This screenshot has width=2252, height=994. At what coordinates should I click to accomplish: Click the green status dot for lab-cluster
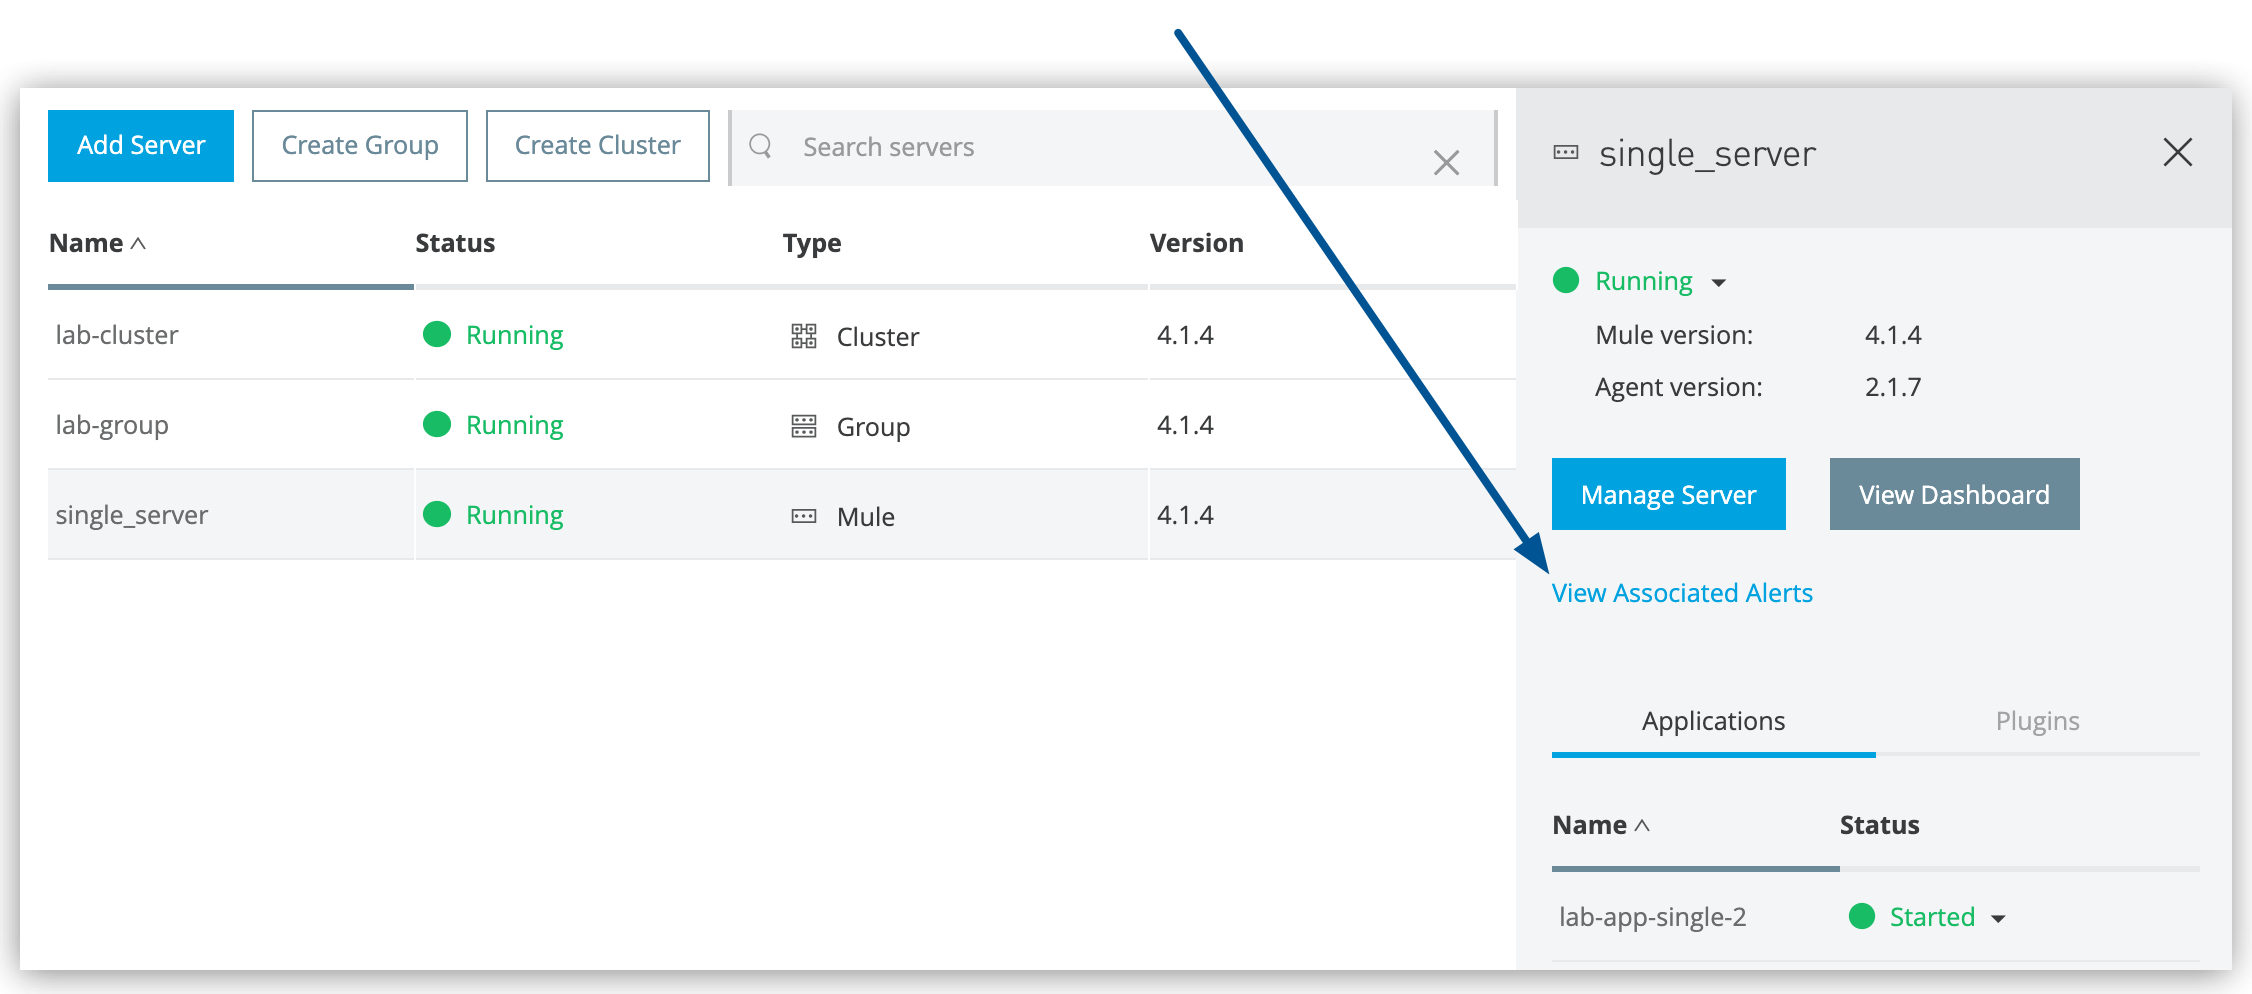[437, 335]
